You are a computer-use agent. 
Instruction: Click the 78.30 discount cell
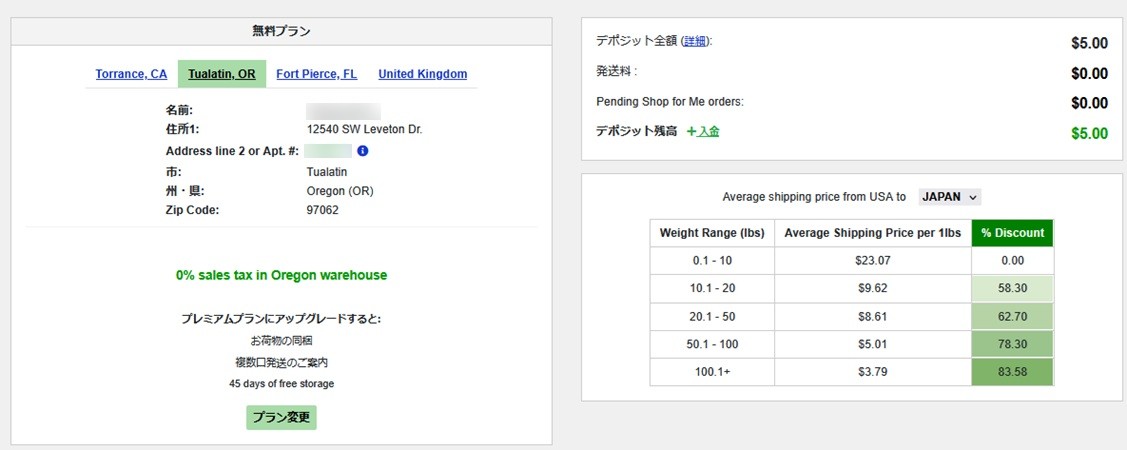click(1012, 344)
